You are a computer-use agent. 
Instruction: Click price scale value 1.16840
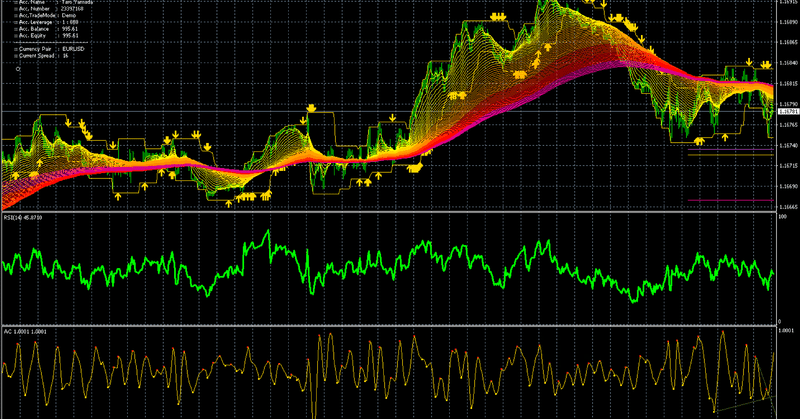(789, 63)
